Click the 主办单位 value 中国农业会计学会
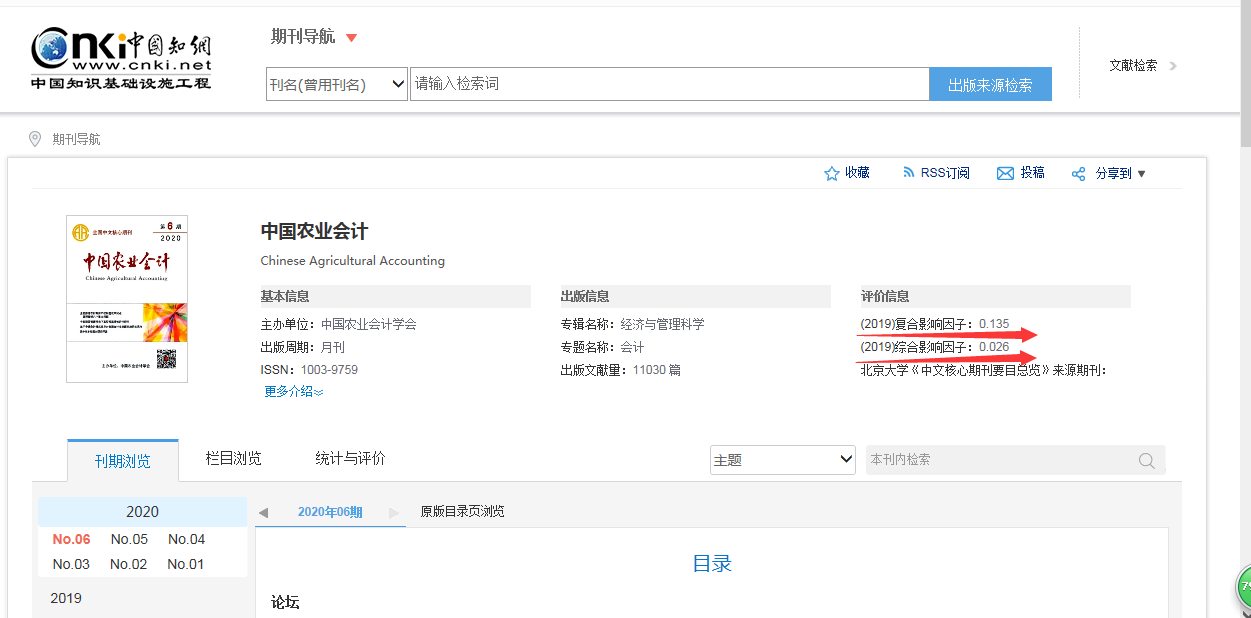This screenshot has width=1251, height=618. pyautogui.click(x=368, y=324)
